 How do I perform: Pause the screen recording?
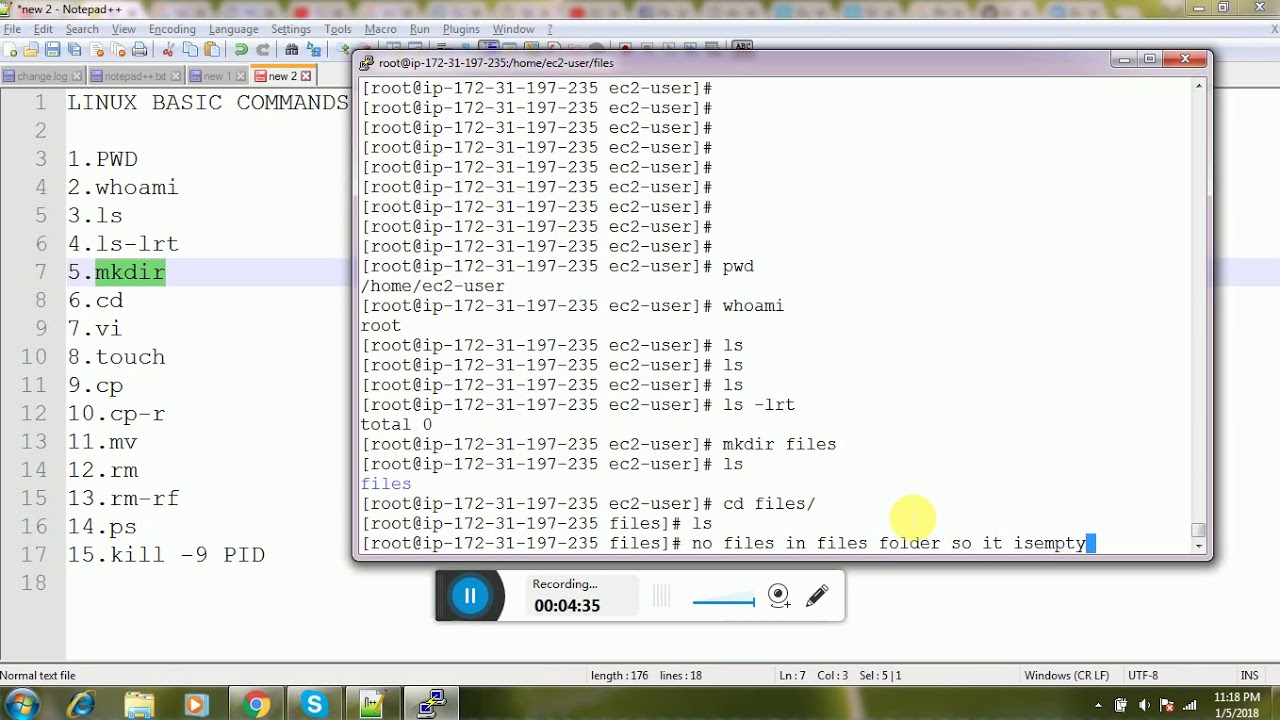pos(470,596)
